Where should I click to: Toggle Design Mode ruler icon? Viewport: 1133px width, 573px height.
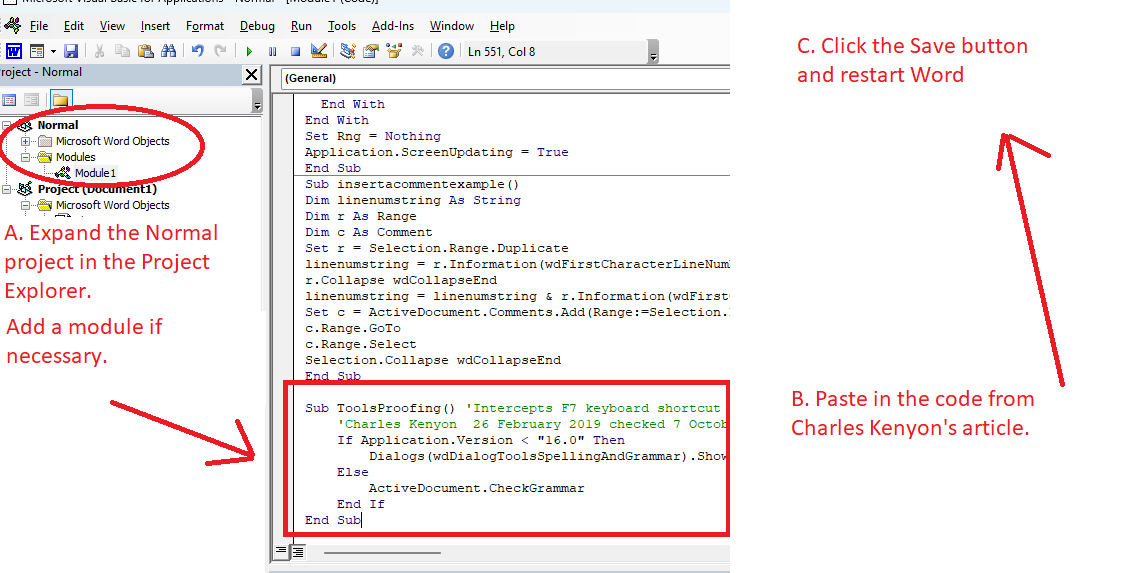(319, 51)
